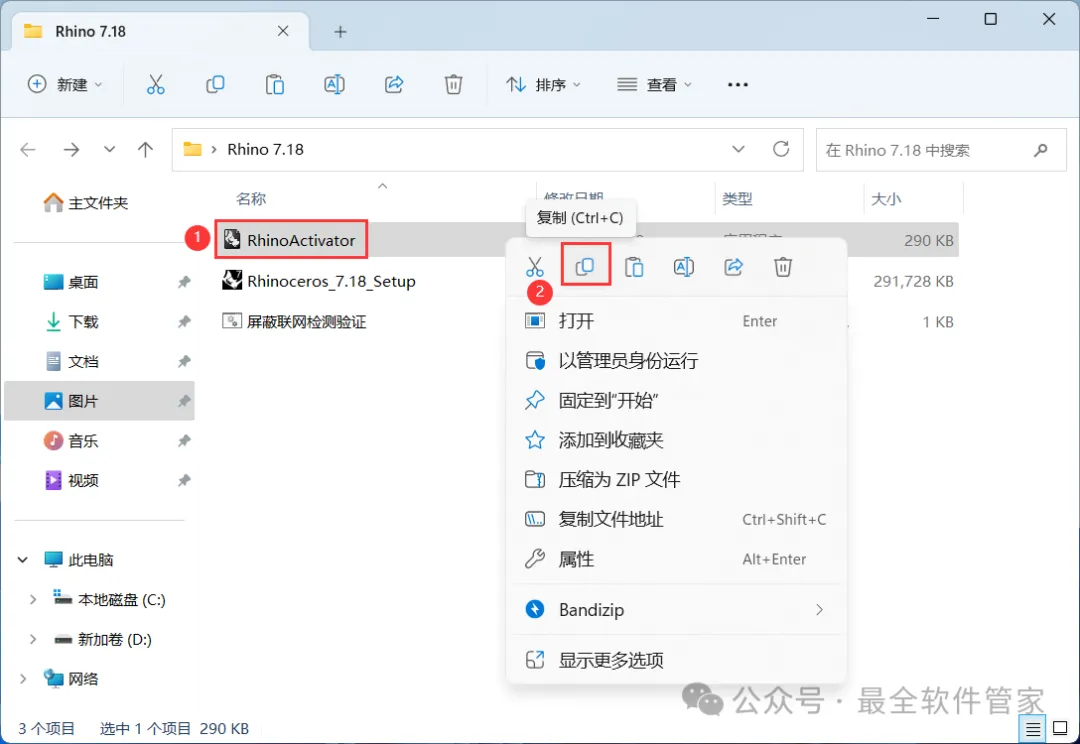The height and width of the screenshot is (744, 1080).
Task: Click the Delete trash icon in the context menu
Action: click(x=783, y=267)
